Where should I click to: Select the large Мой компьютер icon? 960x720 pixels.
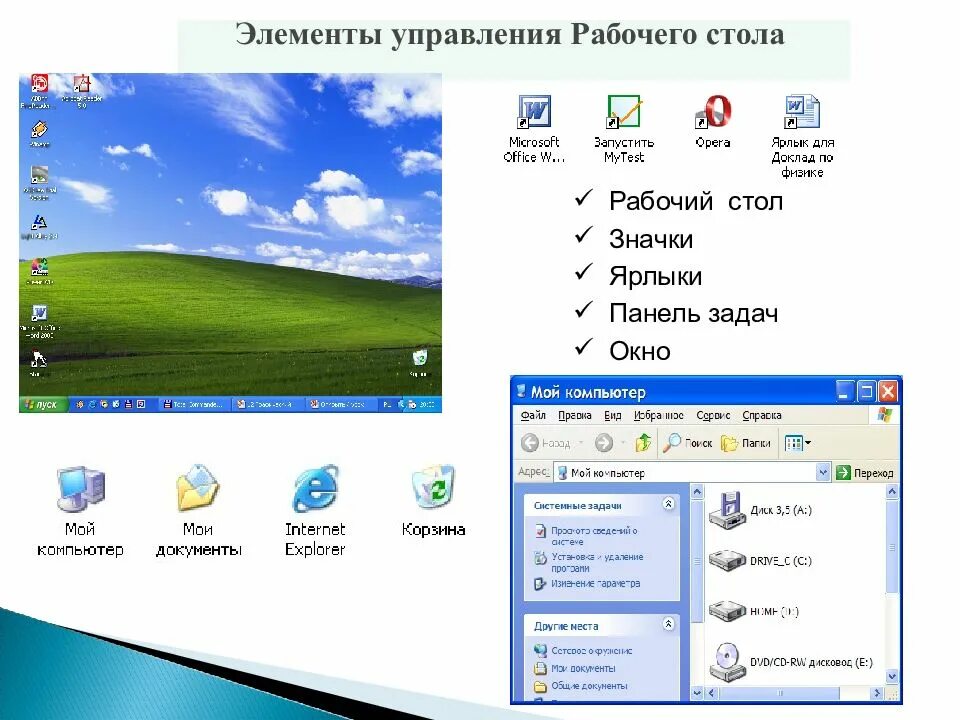pos(80,489)
